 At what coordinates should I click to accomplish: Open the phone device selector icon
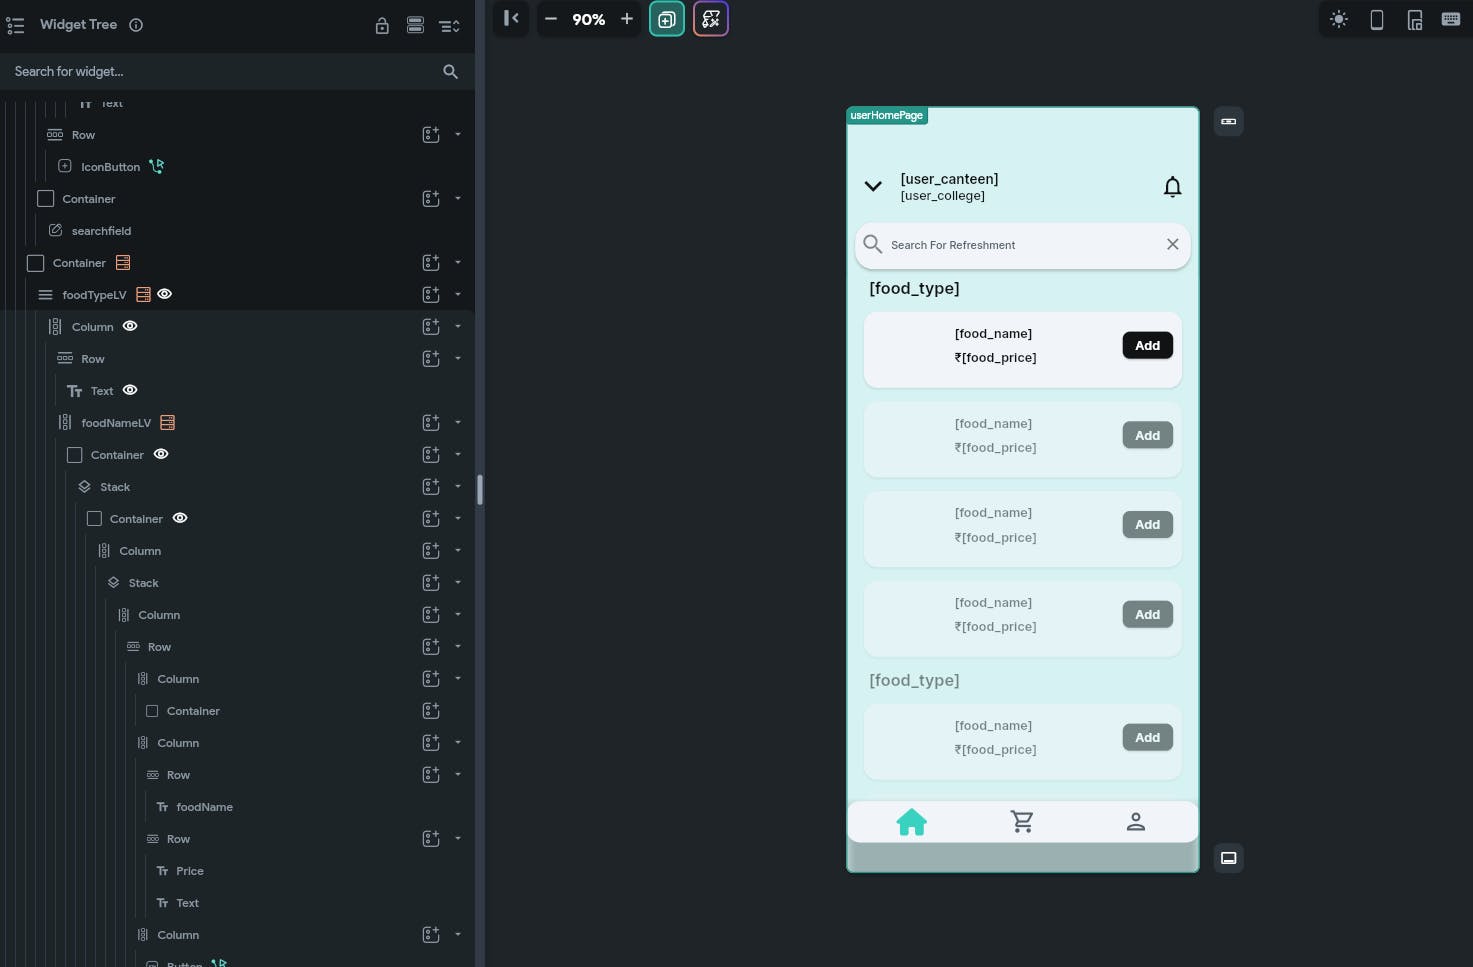click(x=1377, y=19)
